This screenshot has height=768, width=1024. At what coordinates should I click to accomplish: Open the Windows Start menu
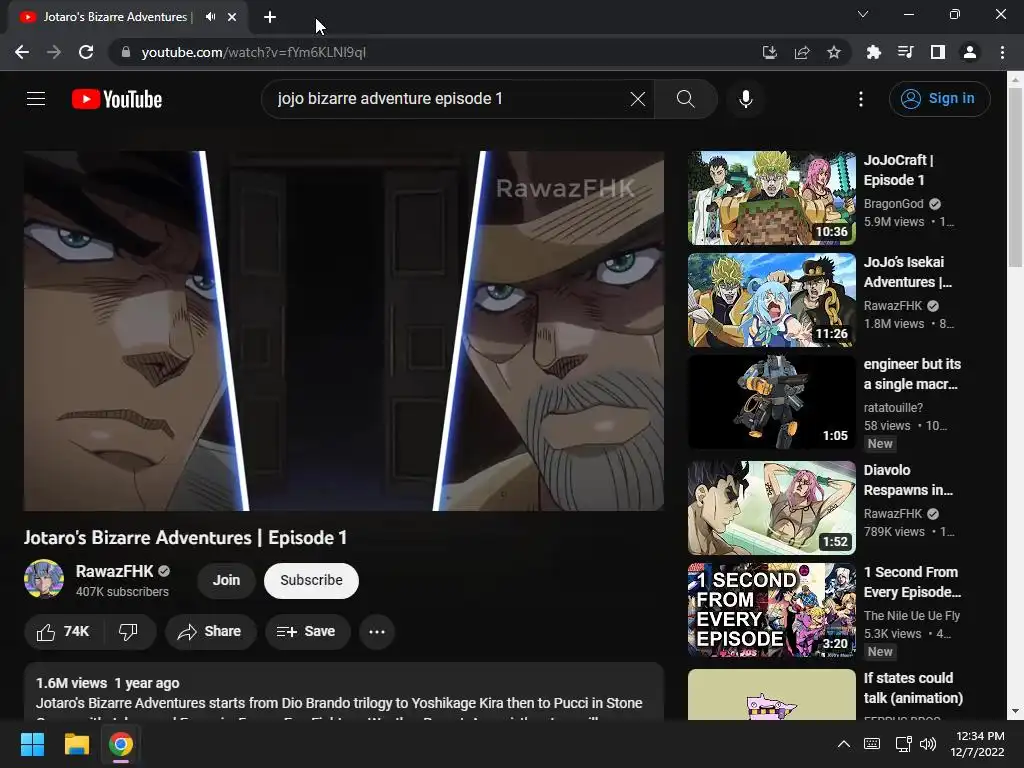coord(33,744)
